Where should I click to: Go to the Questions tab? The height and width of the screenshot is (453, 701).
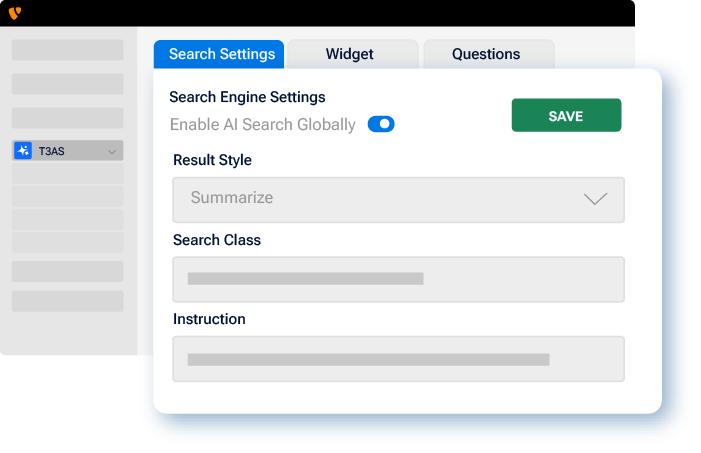(486, 54)
